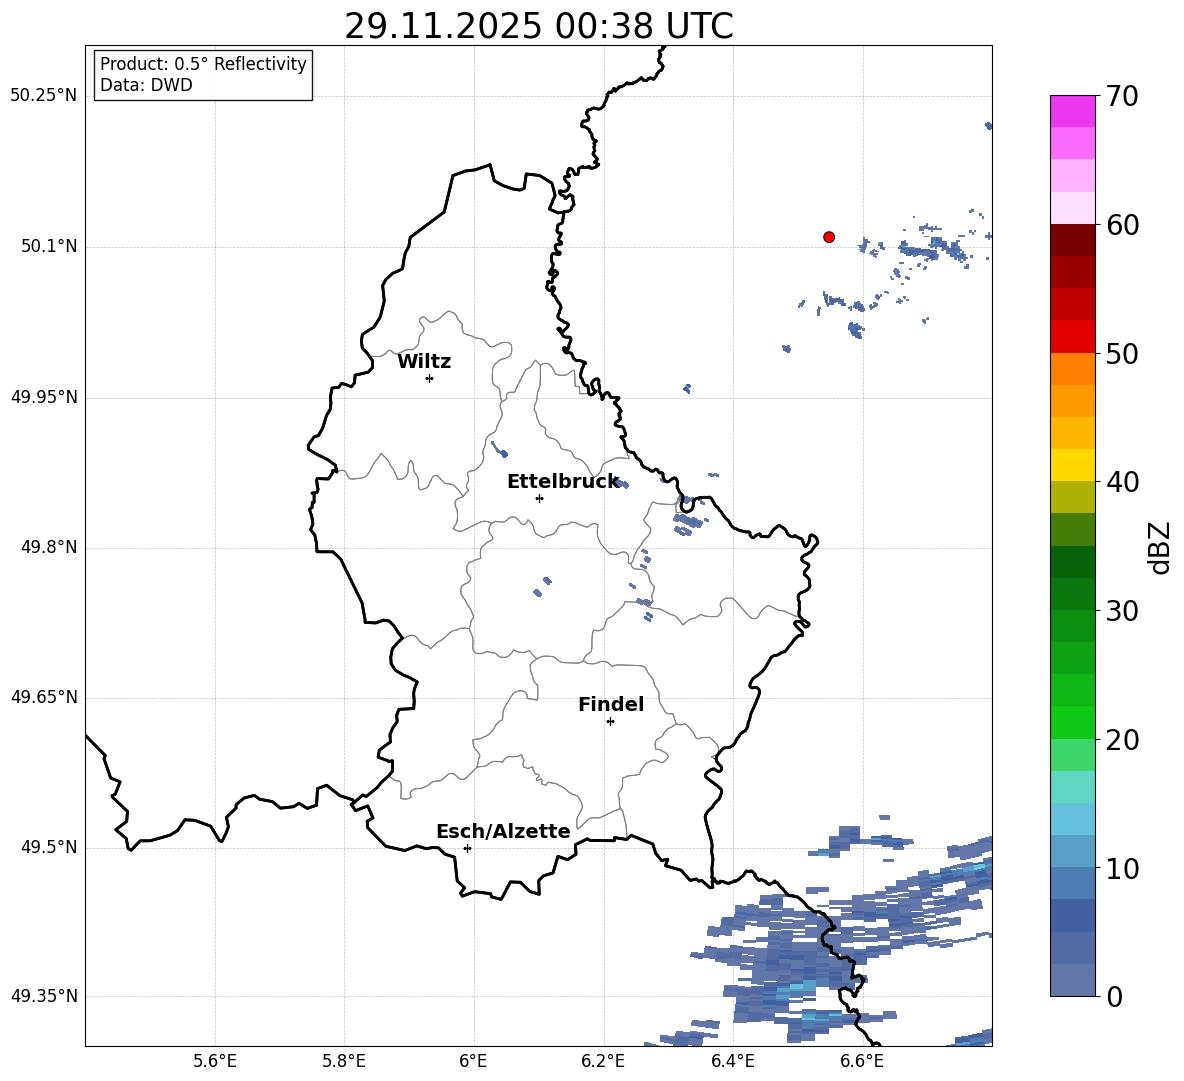Click the 50.1°N latitude label
This screenshot has width=1184, height=1081.
pos(49,247)
